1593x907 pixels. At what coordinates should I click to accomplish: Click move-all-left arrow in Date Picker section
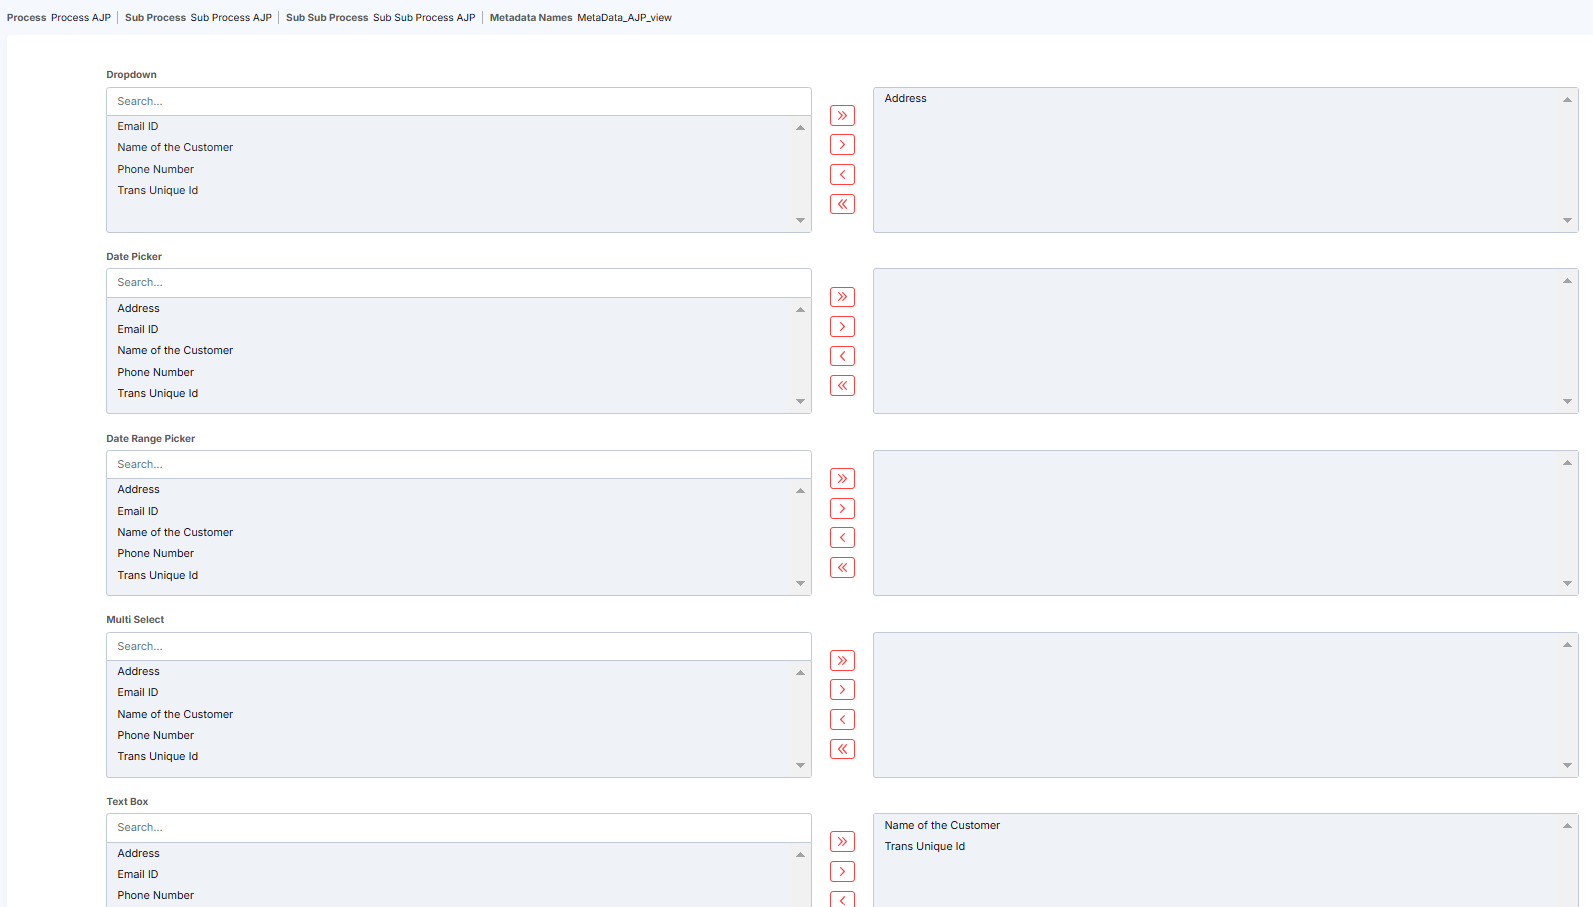[x=842, y=386]
